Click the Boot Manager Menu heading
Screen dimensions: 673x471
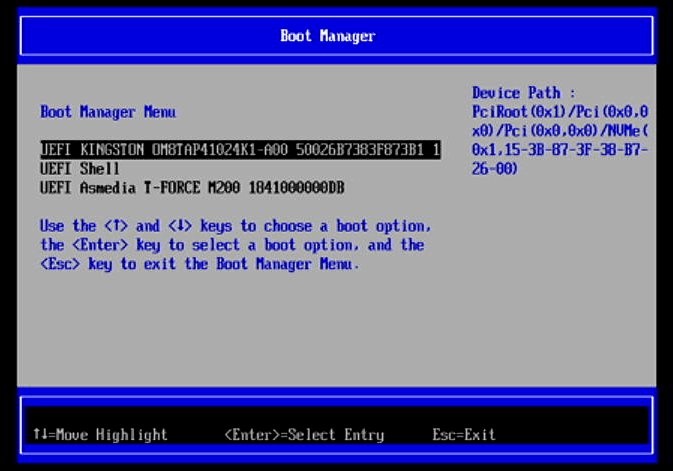[108, 112]
